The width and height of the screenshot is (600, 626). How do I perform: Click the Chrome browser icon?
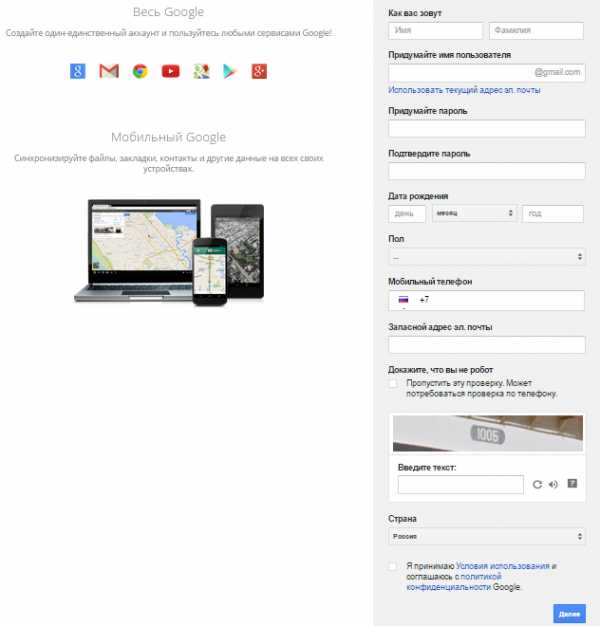tap(140, 71)
